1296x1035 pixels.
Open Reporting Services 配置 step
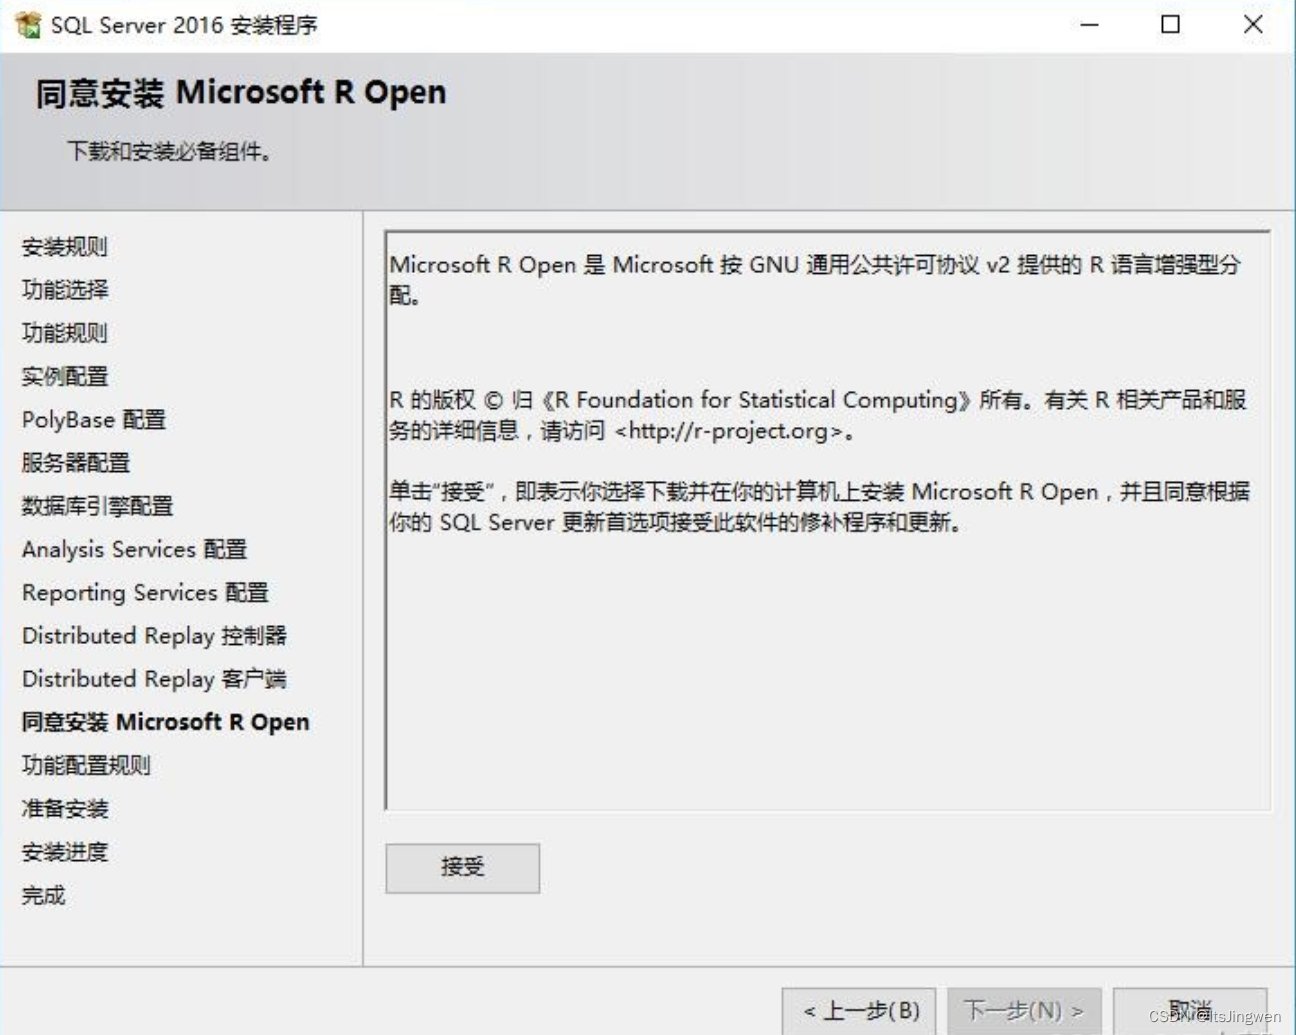click(145, 593)
